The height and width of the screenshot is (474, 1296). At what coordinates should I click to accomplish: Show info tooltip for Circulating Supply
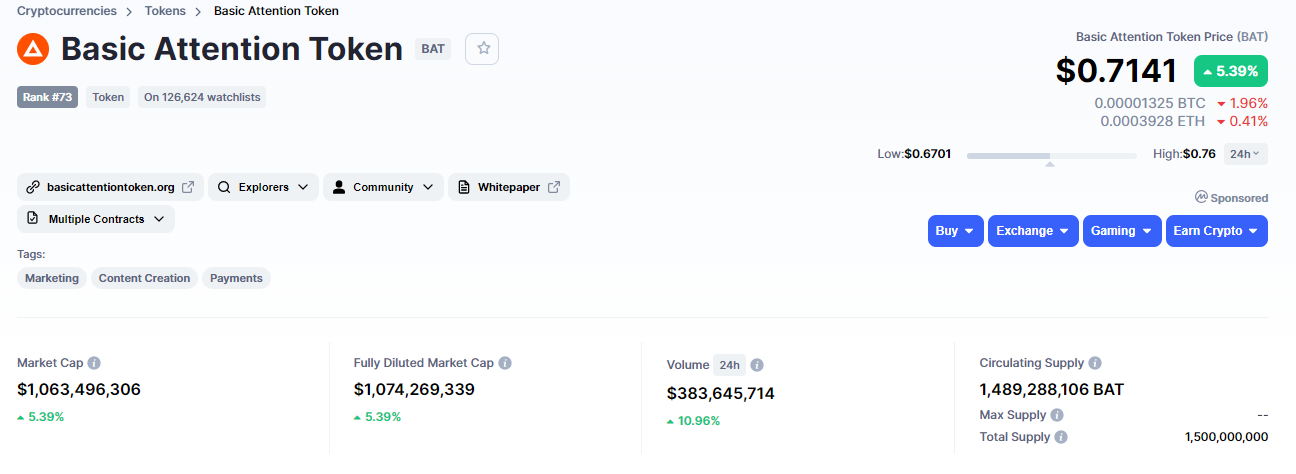click(x=1095, y=363)
